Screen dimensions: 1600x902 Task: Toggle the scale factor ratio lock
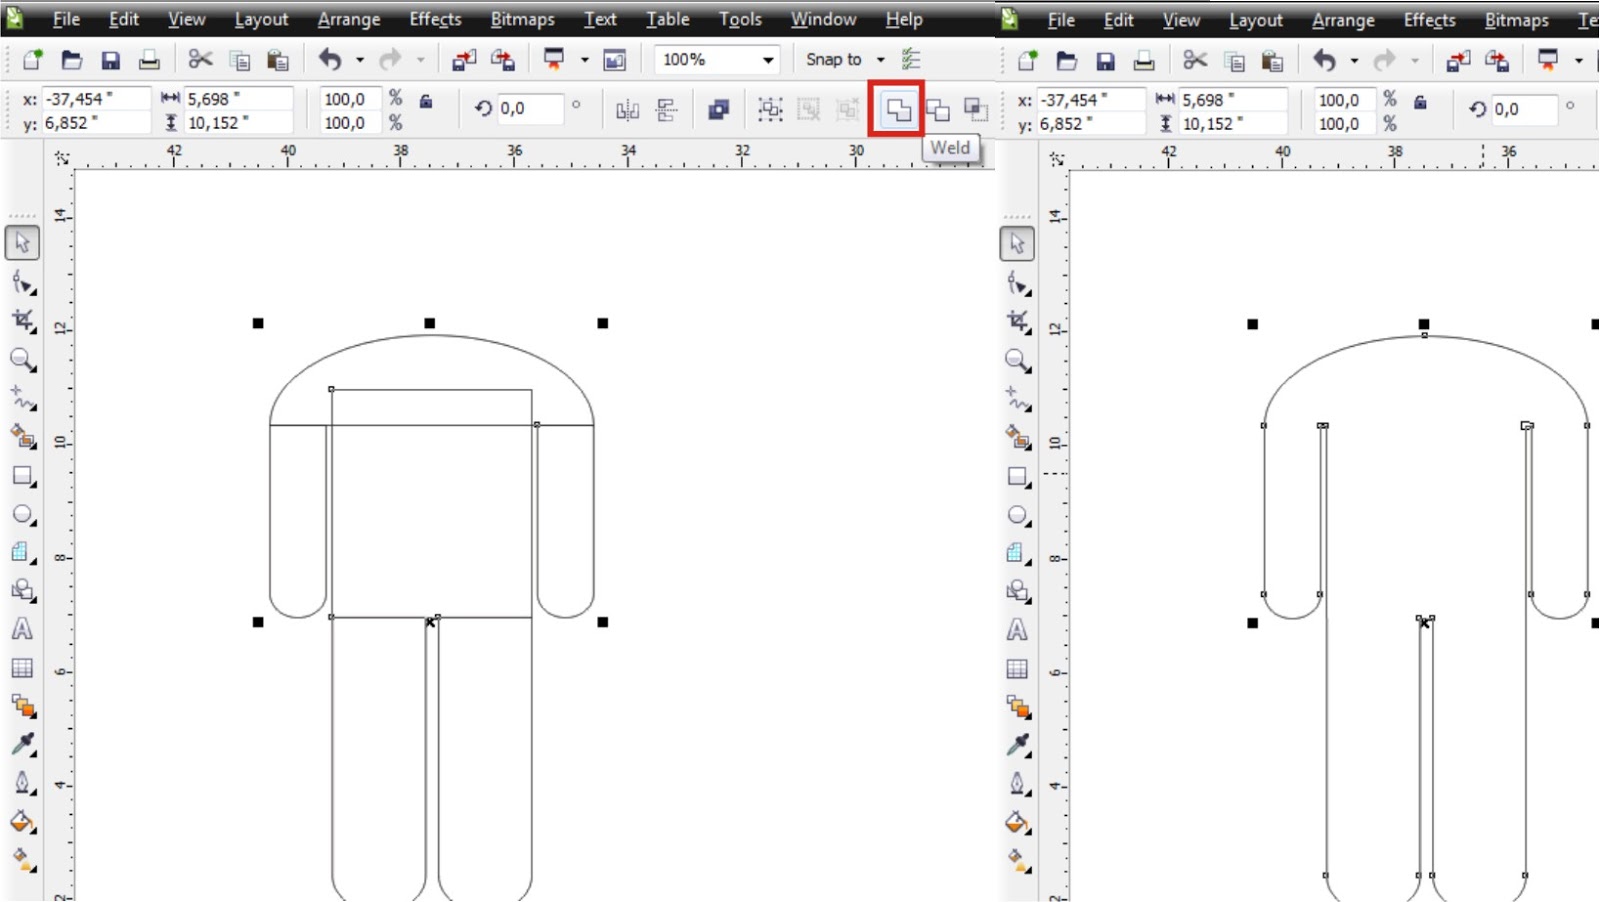coord(424,103)
